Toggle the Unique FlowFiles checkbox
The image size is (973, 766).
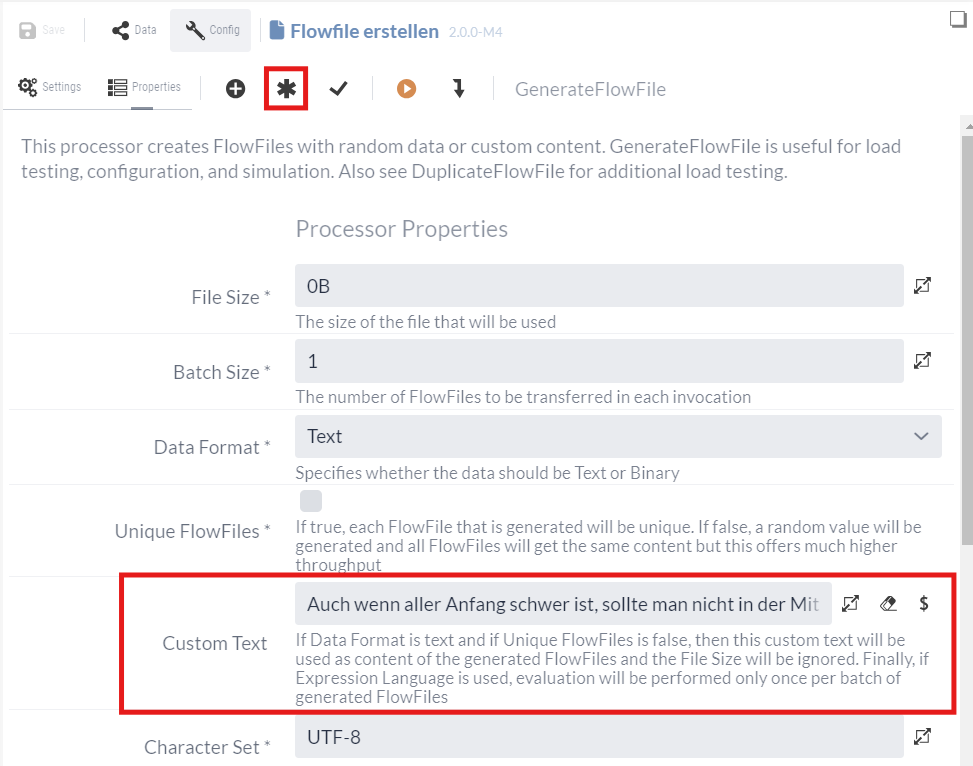click(x=311, y=501)
